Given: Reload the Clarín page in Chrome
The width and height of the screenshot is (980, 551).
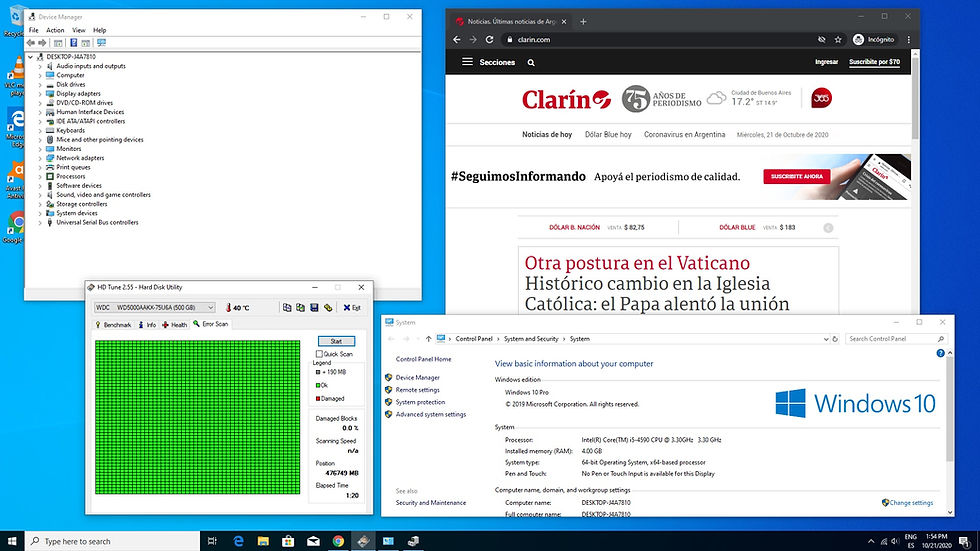Looking at the screenshot, I should coord(489,39).
